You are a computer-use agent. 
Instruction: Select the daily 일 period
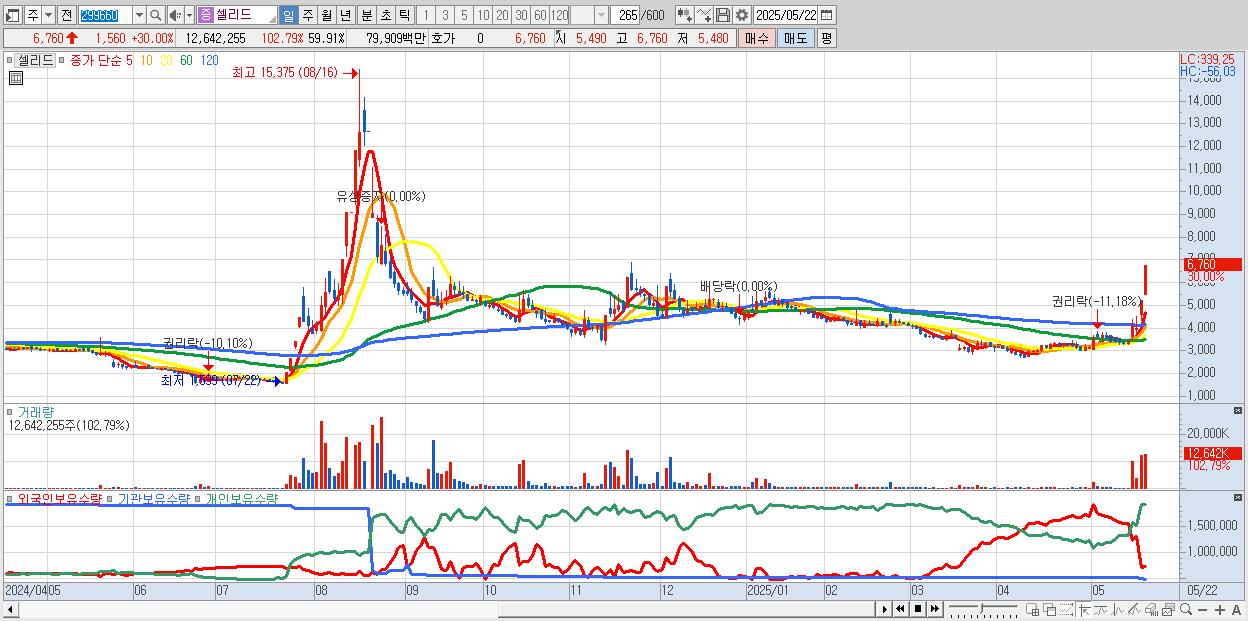click(288, 15)
